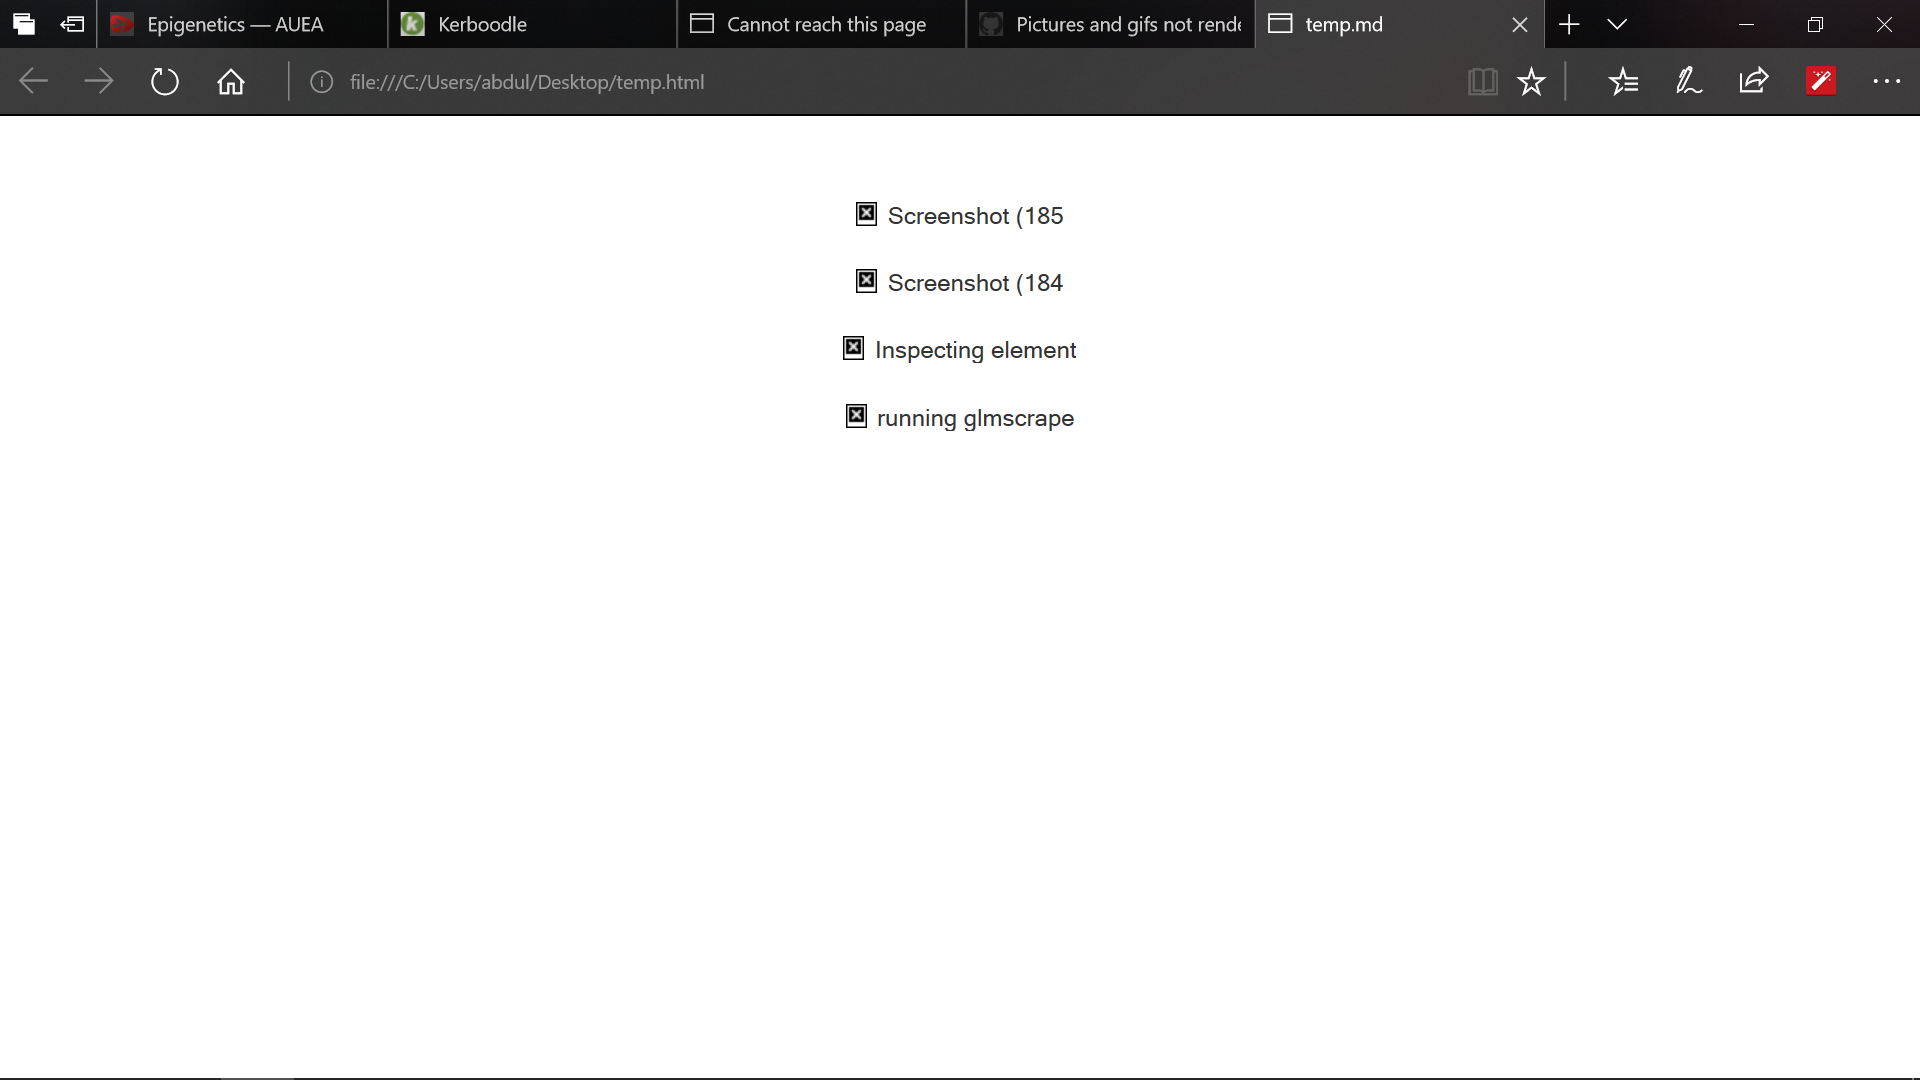The height and width of the screenshot is (1080, 1920).
Task: Switch to the Cannot reach this page tab
Action: click(x=820, y=24)
